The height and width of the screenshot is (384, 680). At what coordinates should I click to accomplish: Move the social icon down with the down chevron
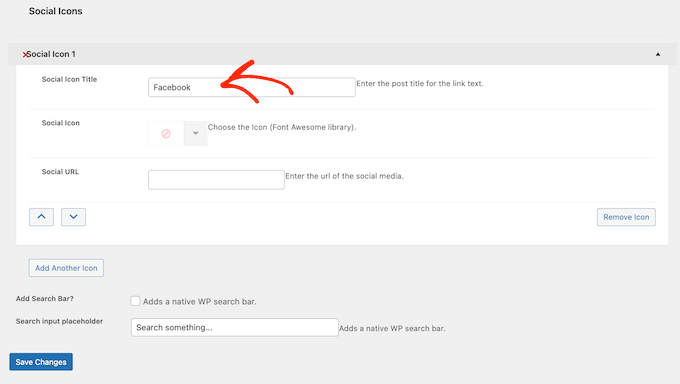(73, 217)
